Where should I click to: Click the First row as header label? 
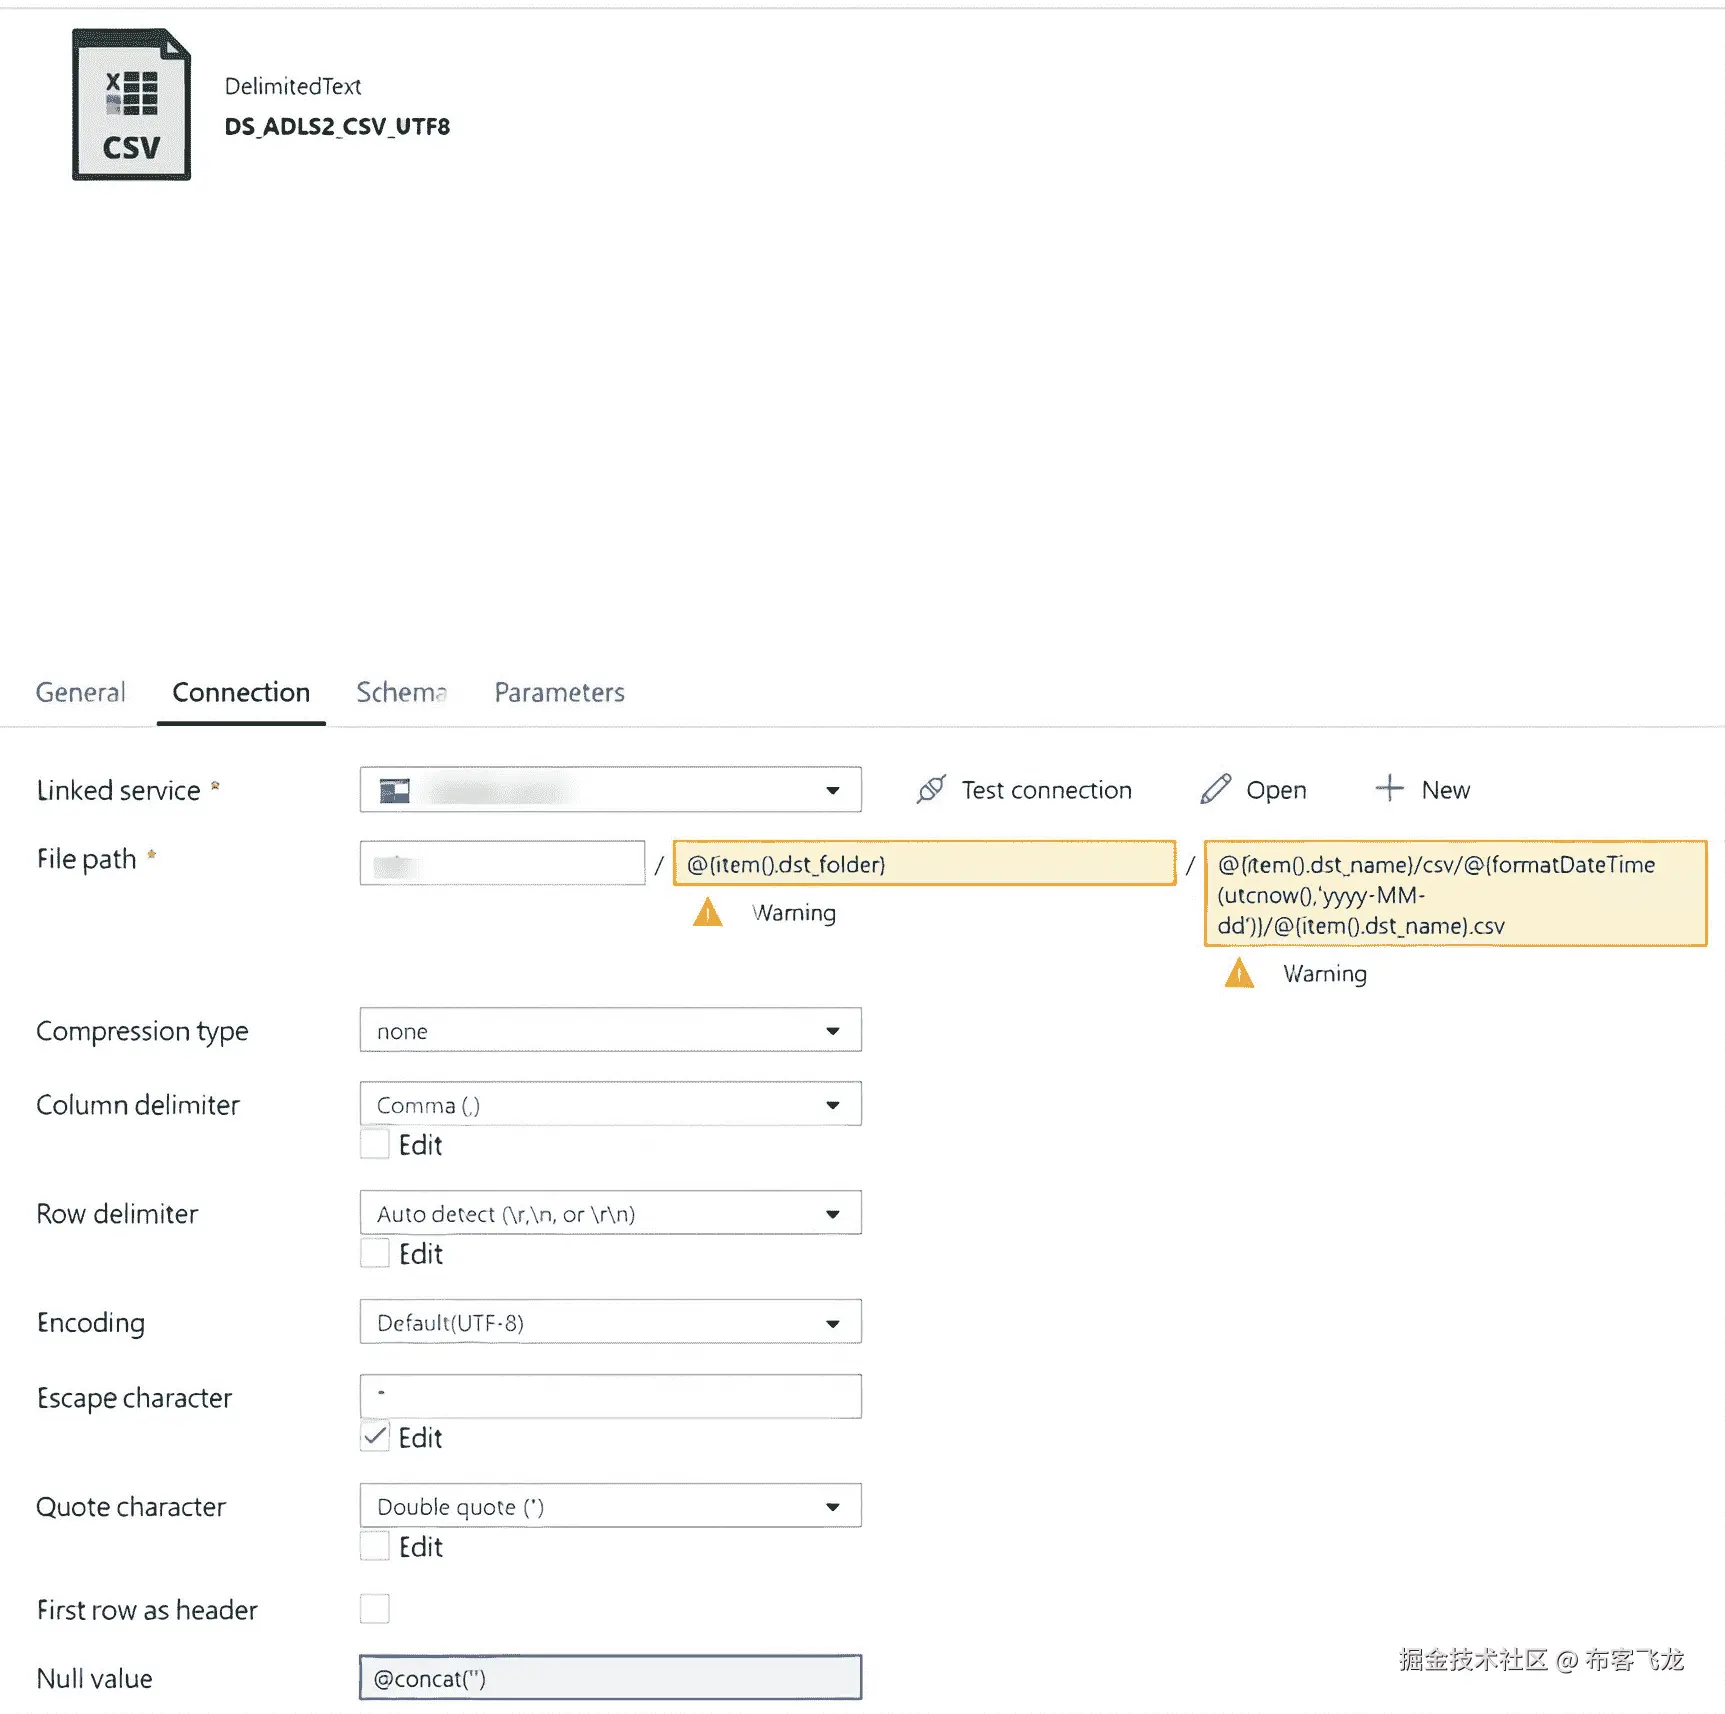pyautogui.click(x=147, y=1610)
